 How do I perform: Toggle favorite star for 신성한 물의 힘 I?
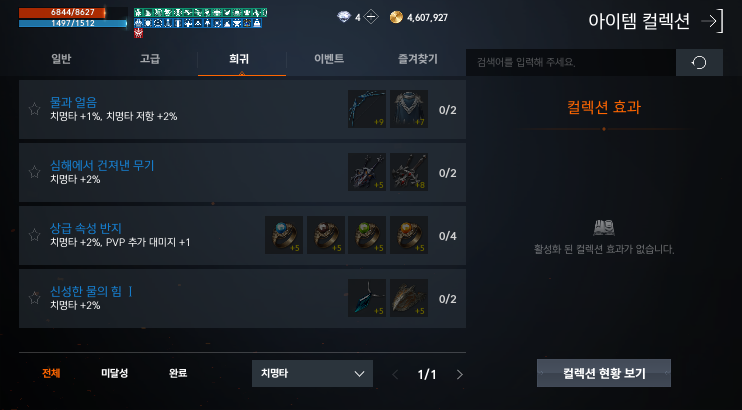(x=35, y=298)
